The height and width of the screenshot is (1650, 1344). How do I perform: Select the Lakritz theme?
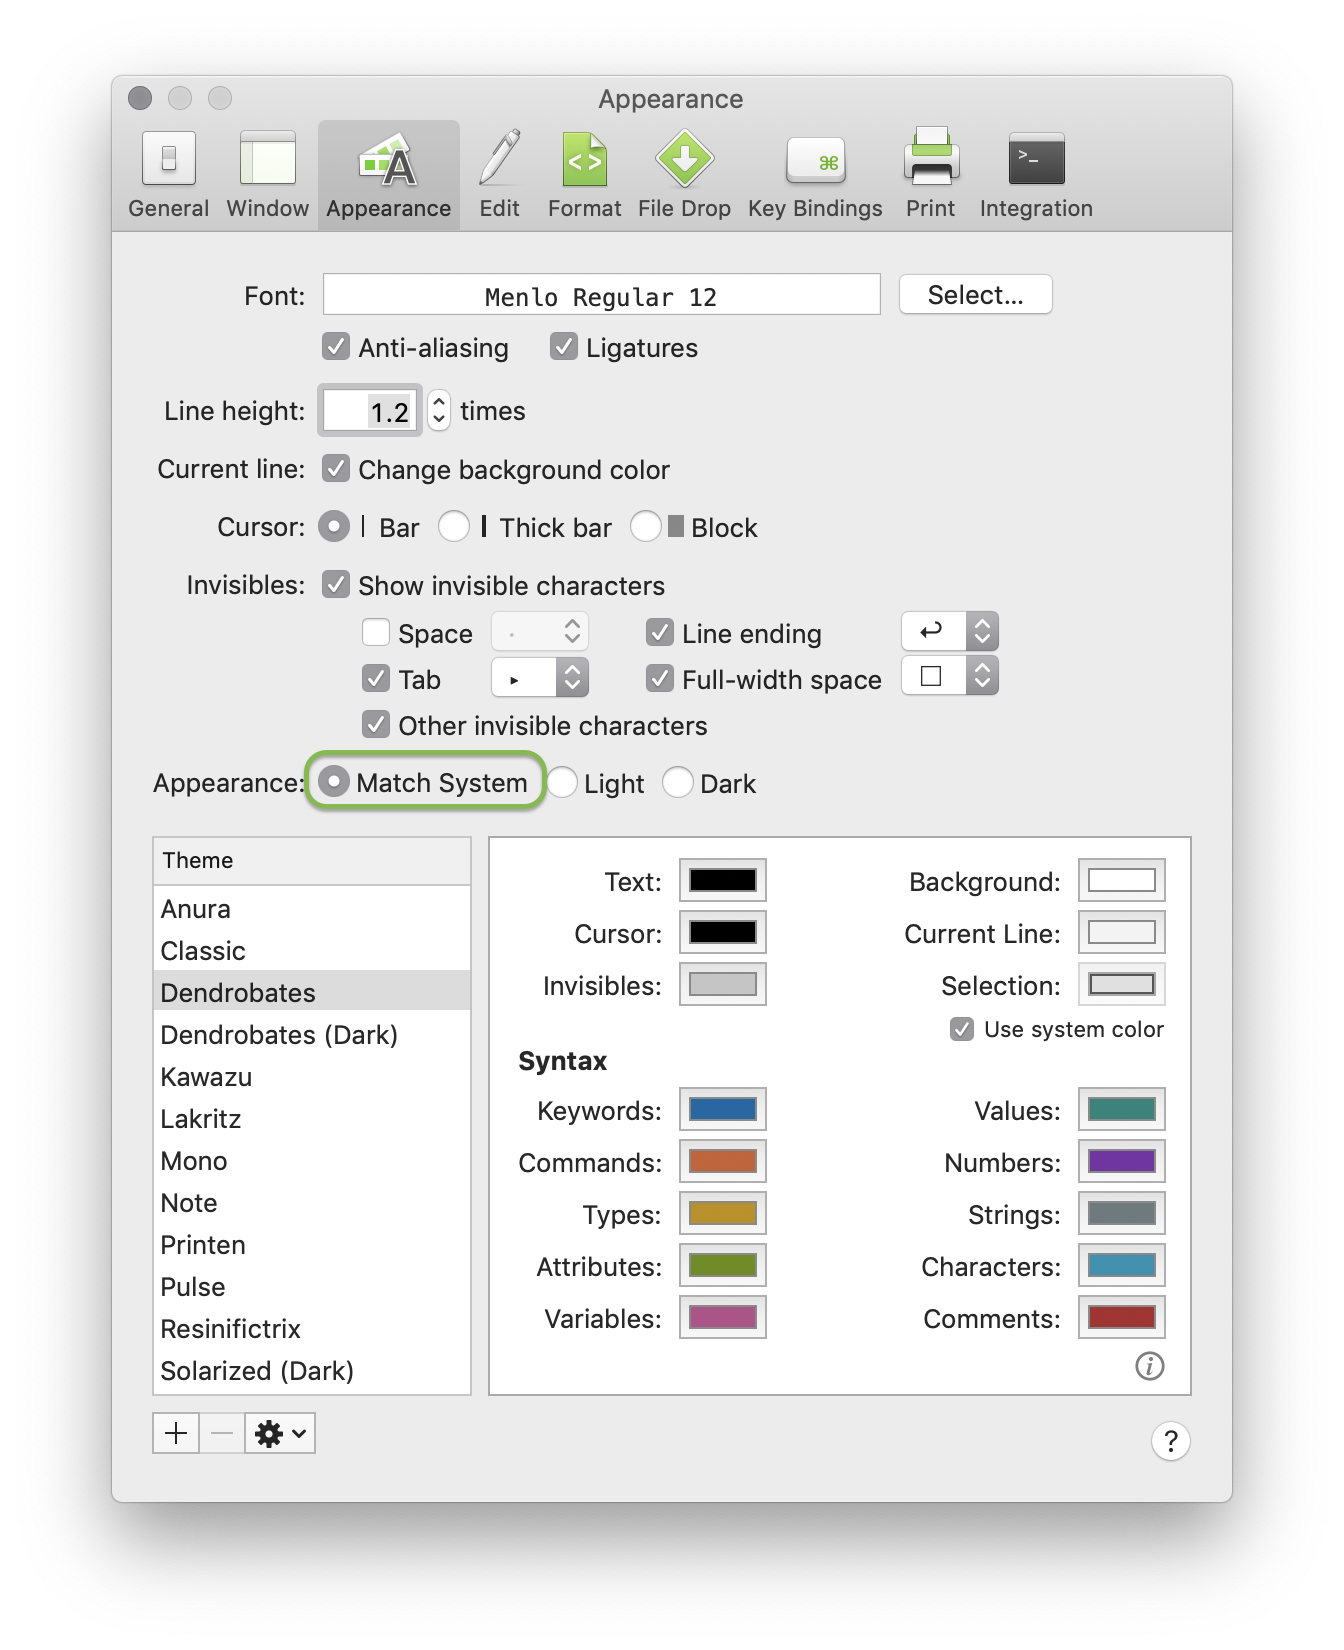[x=312, y=1118]
